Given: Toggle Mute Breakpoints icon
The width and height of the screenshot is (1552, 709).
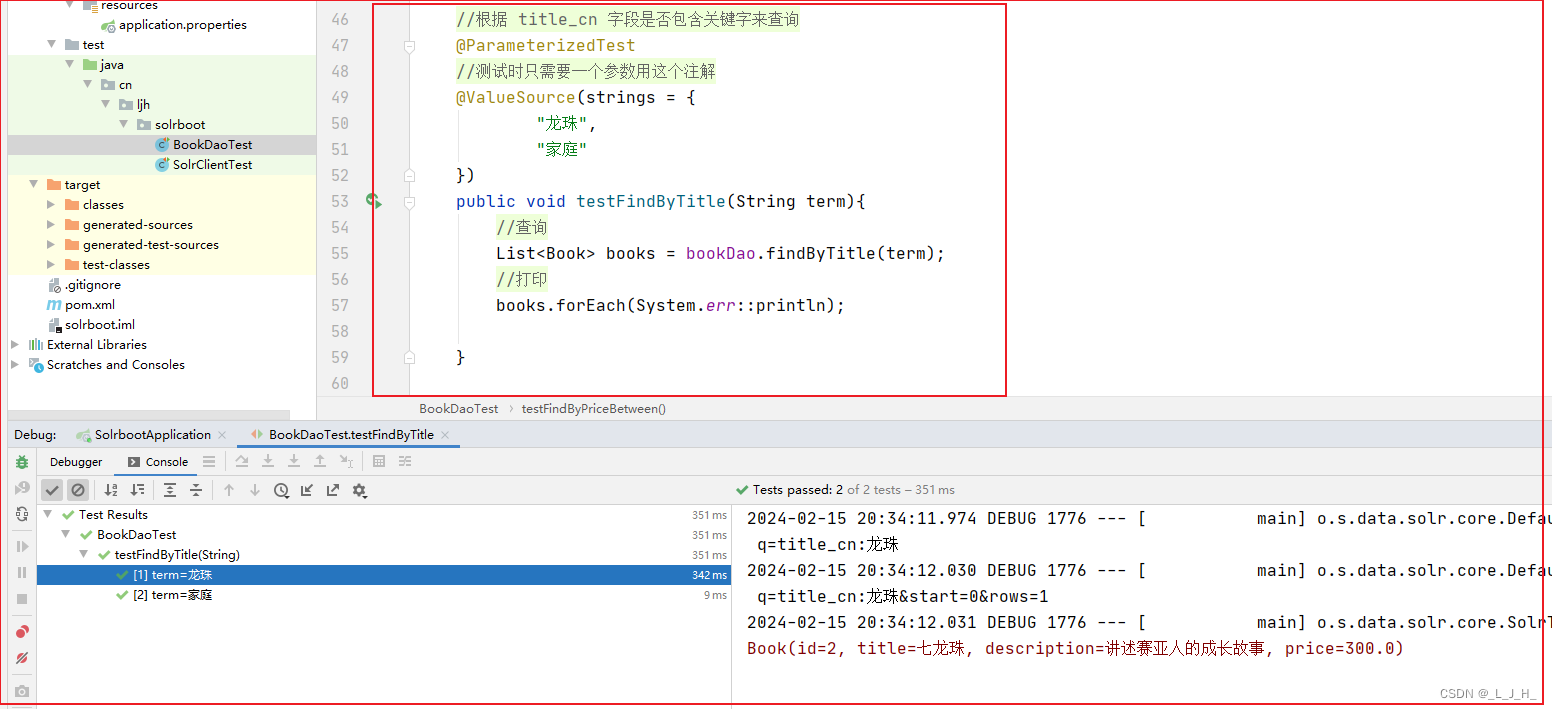Looking at the screenshot, I should [x=22, y=658].
